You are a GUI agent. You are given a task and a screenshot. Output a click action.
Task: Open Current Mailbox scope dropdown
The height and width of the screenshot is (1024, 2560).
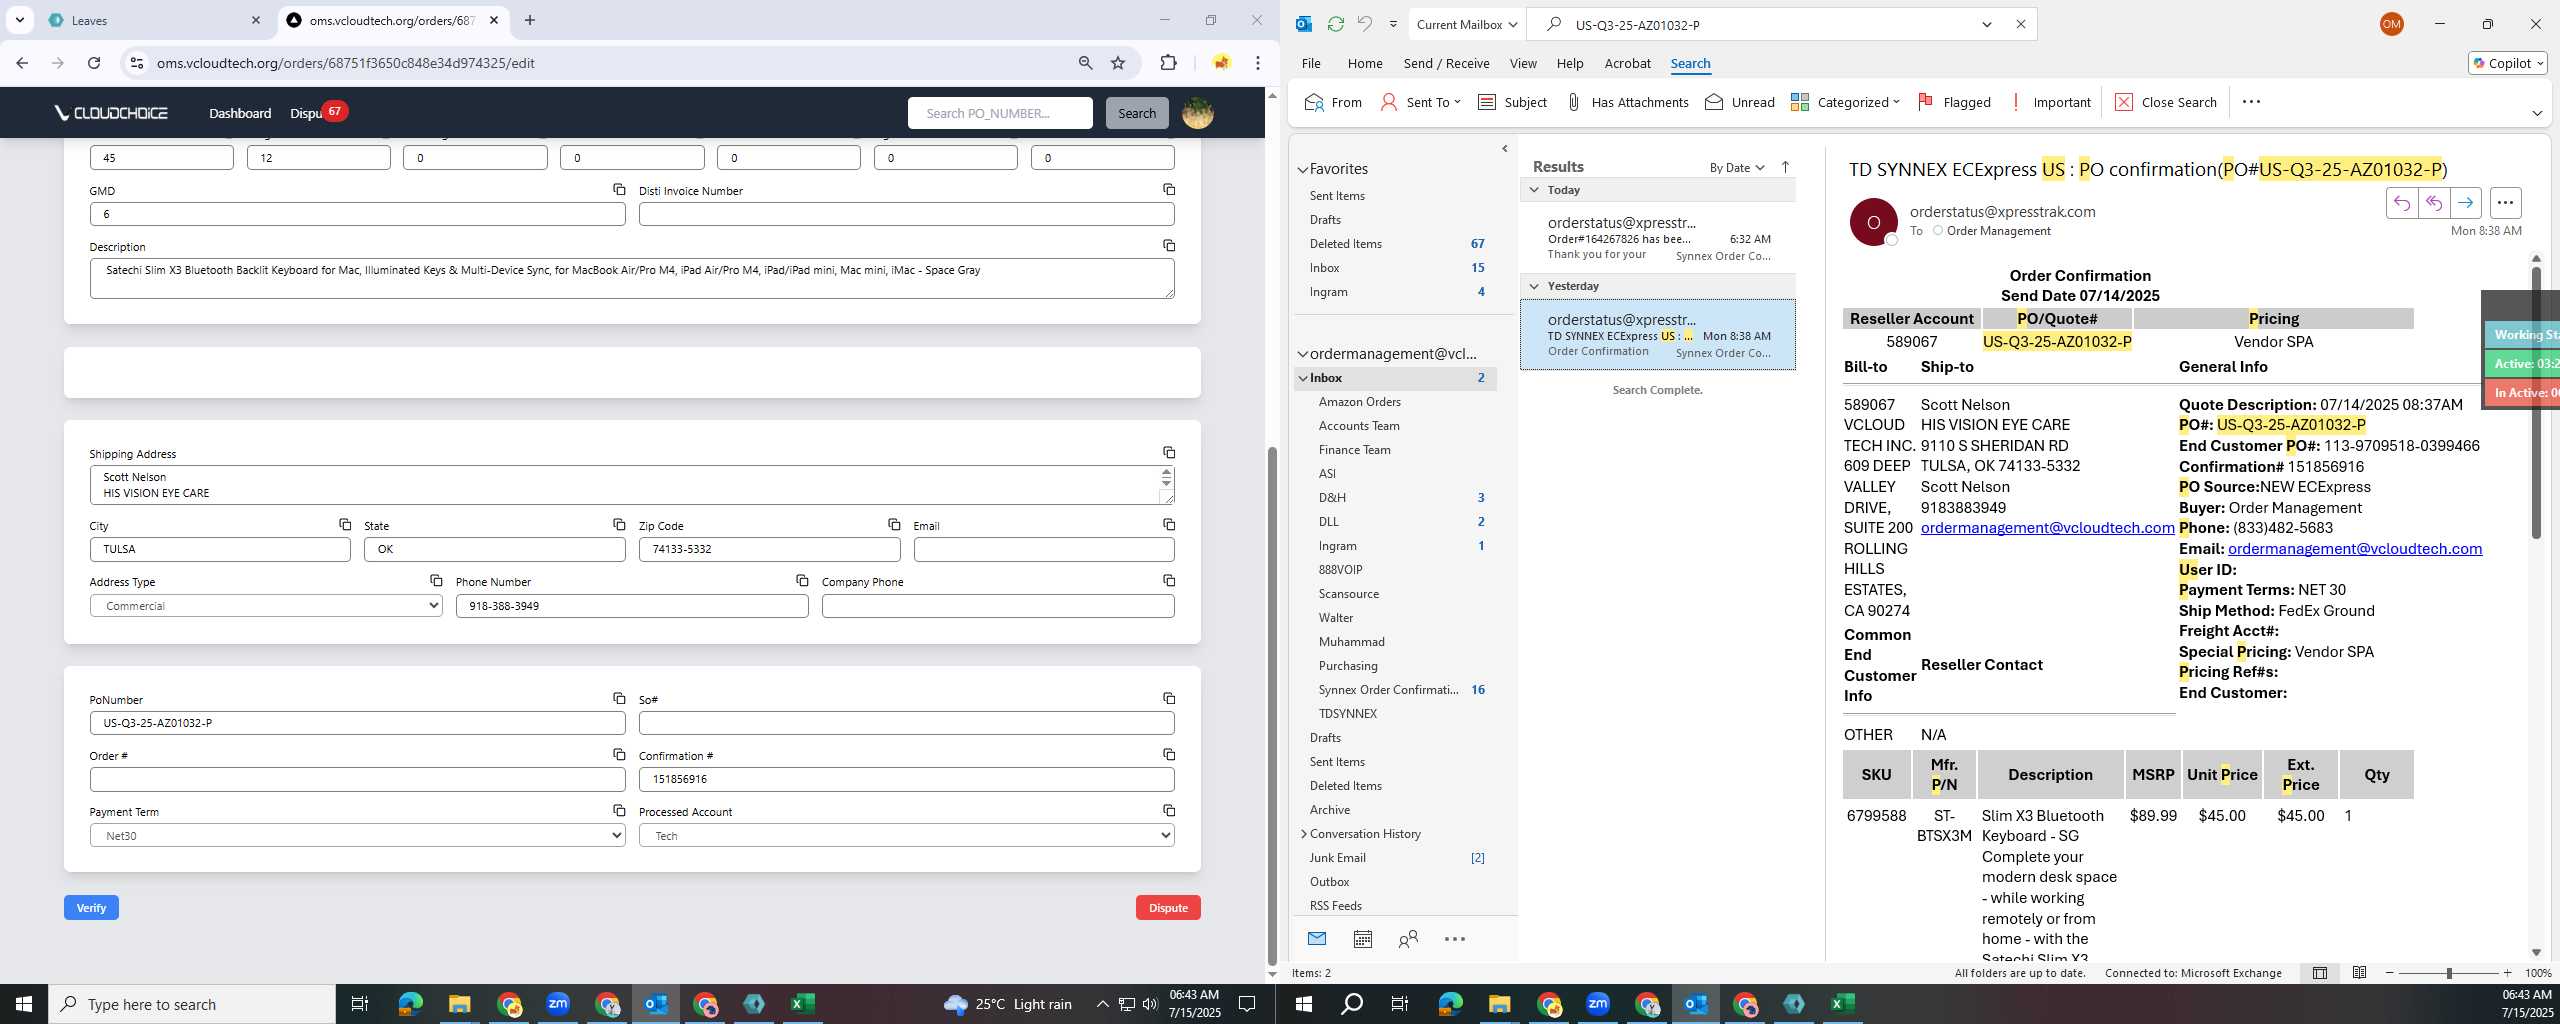[1466, 24]
